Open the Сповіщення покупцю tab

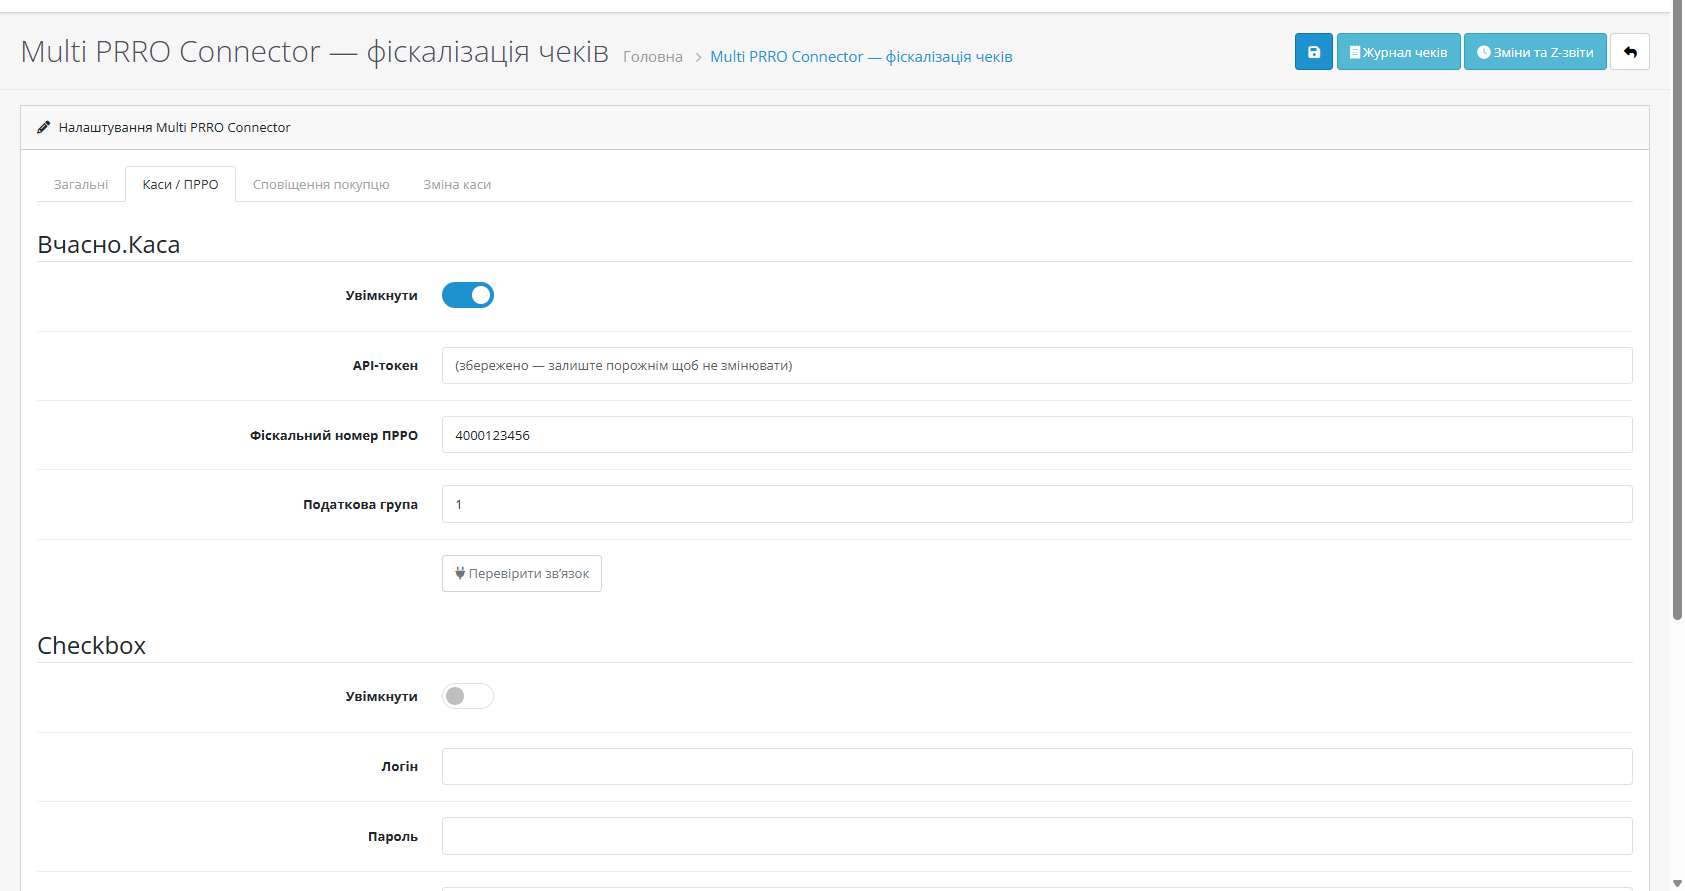tap(321, 184)
